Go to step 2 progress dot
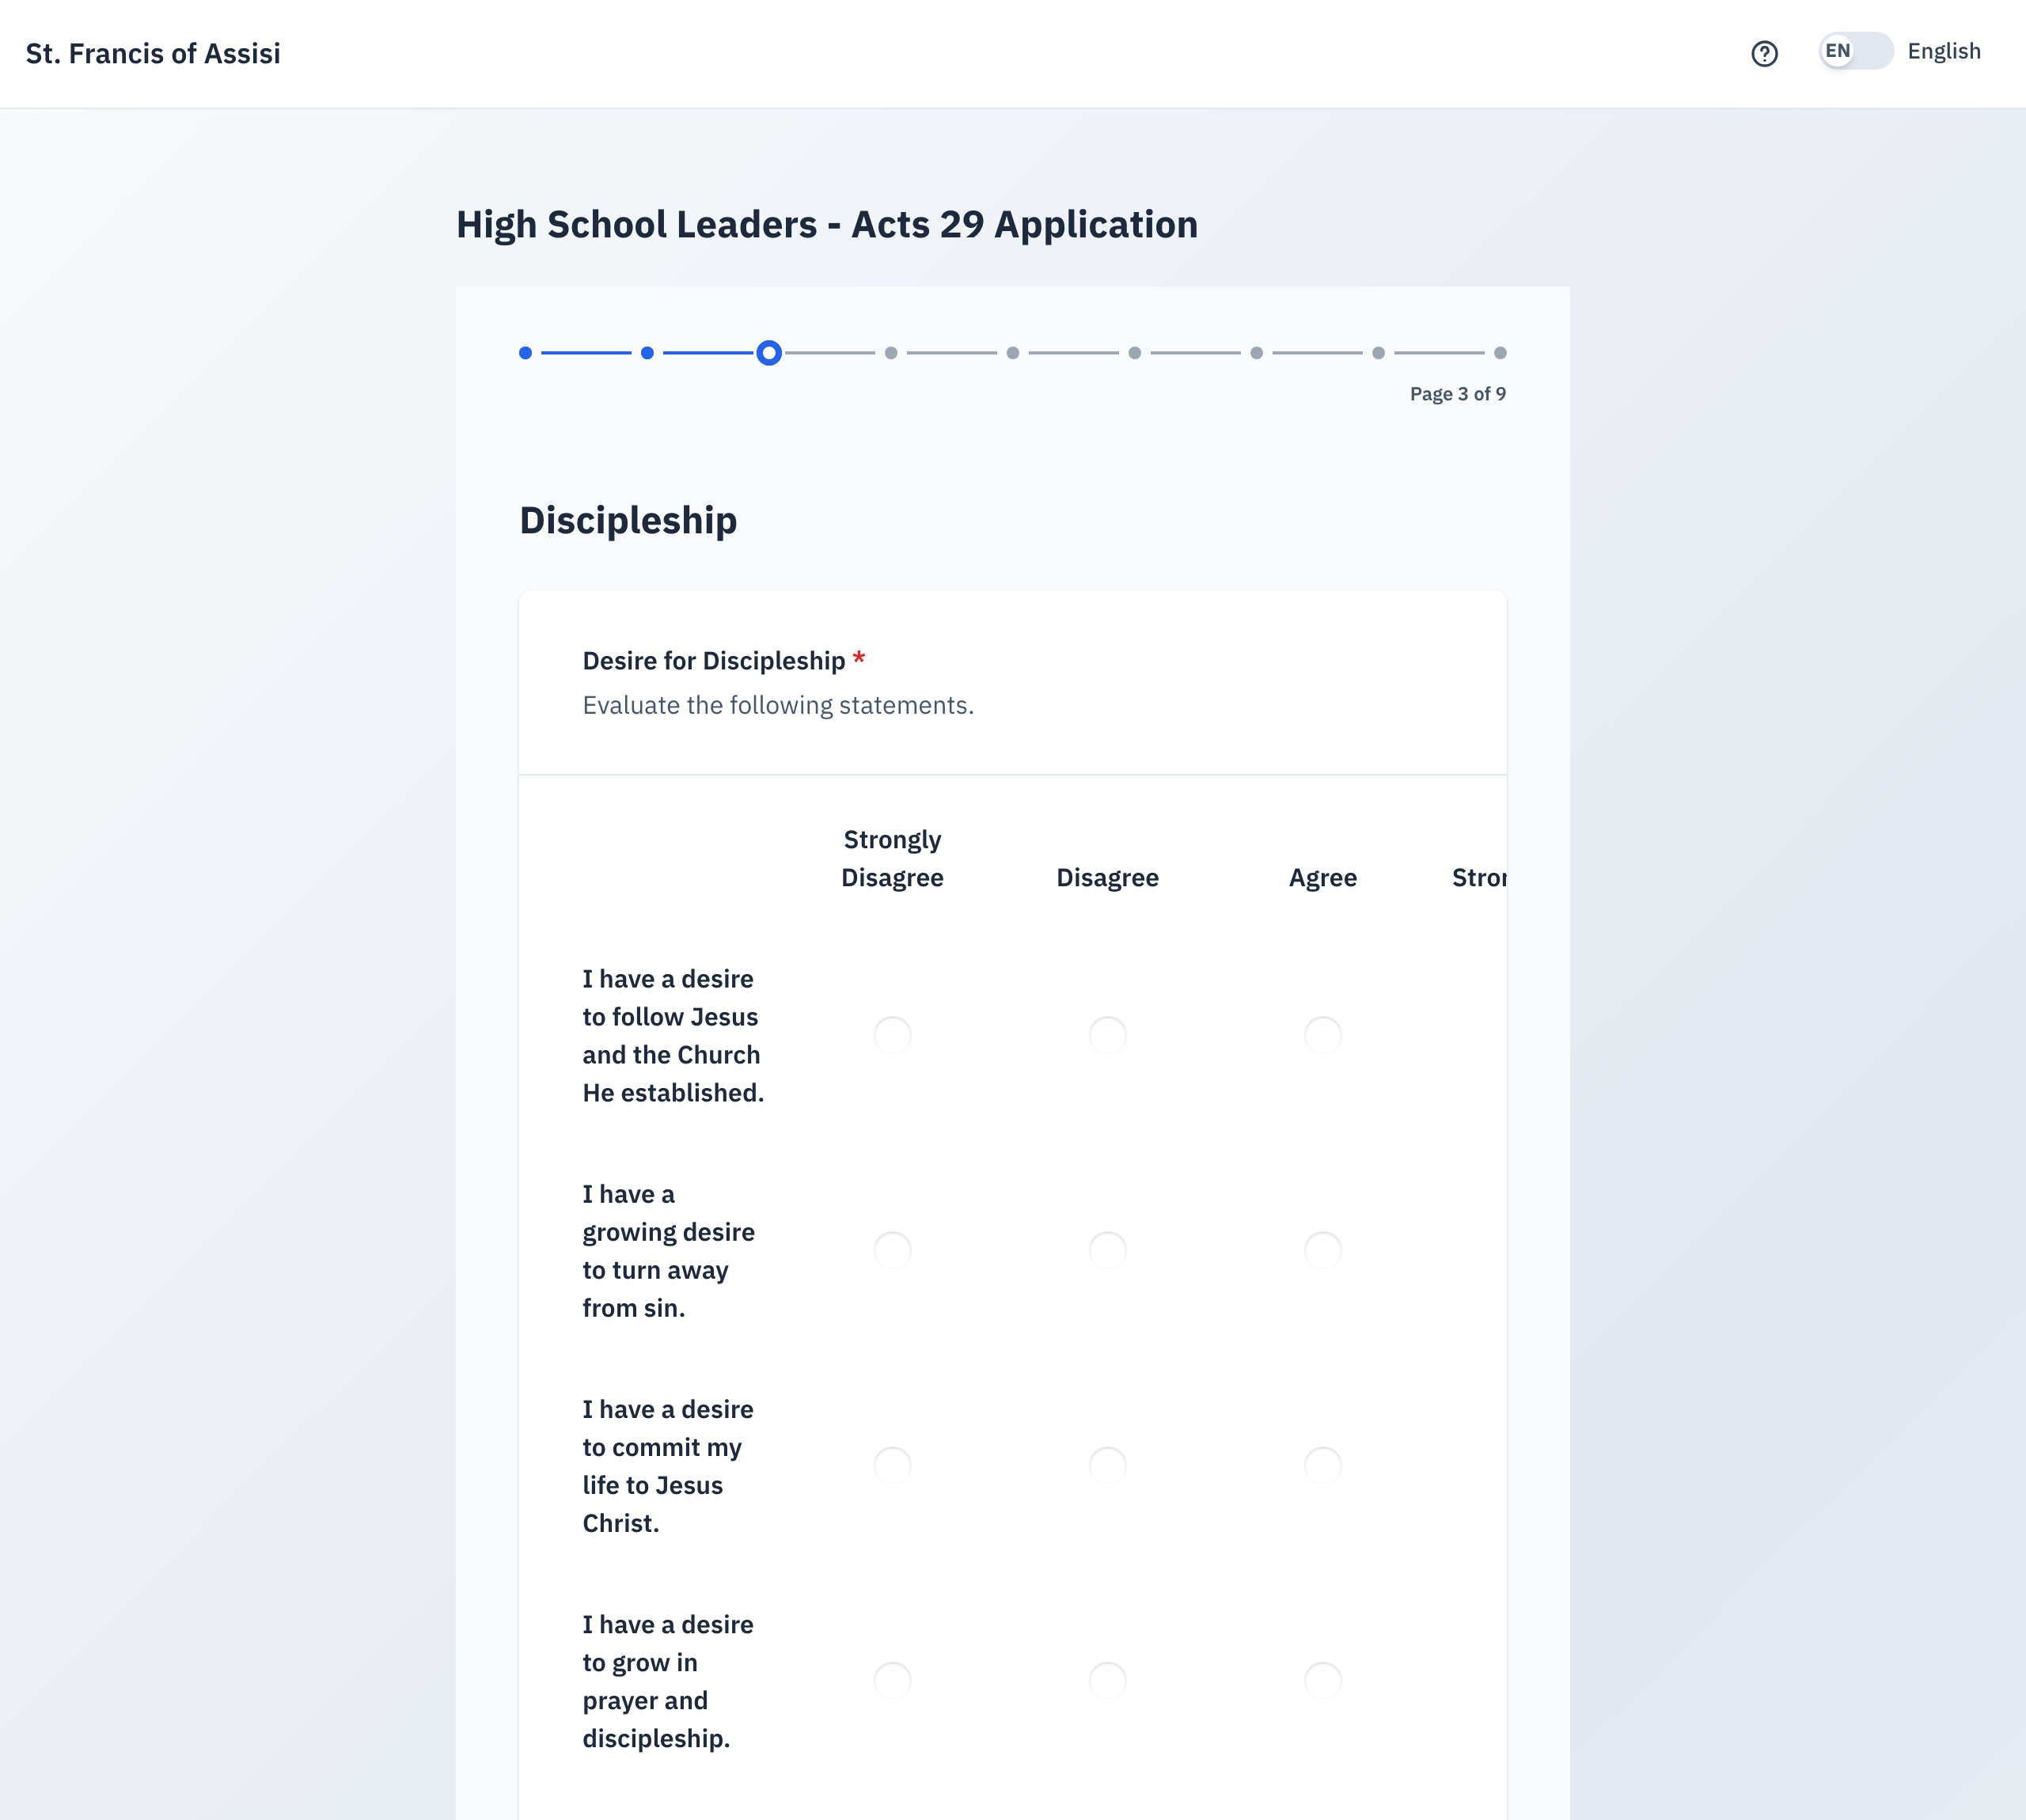Viewport: 2026px width, 1820px height. pos(647,353)
